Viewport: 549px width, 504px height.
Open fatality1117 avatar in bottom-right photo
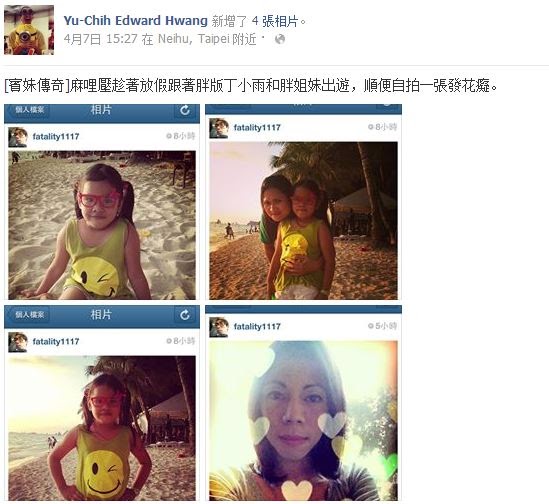click(219, 327)
